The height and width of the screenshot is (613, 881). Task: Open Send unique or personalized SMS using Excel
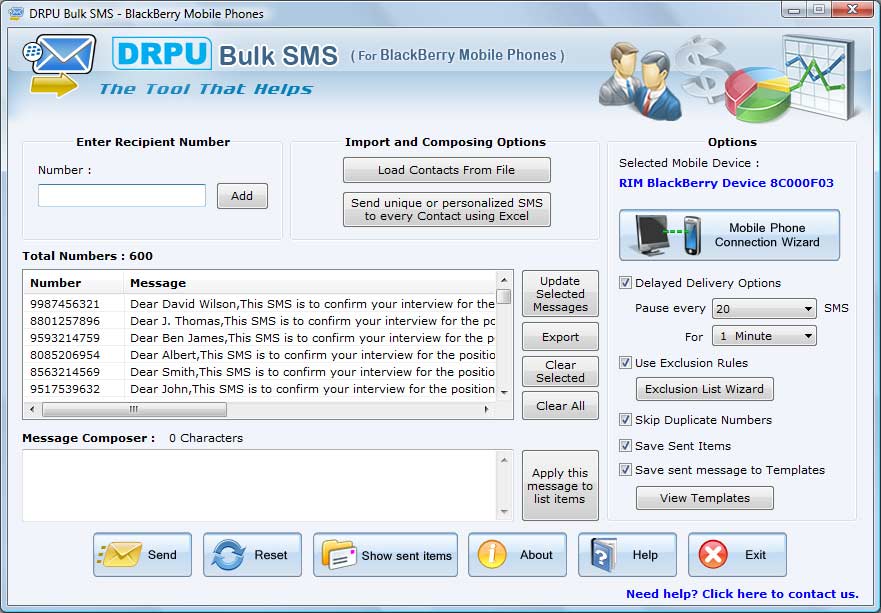point(447,210)
